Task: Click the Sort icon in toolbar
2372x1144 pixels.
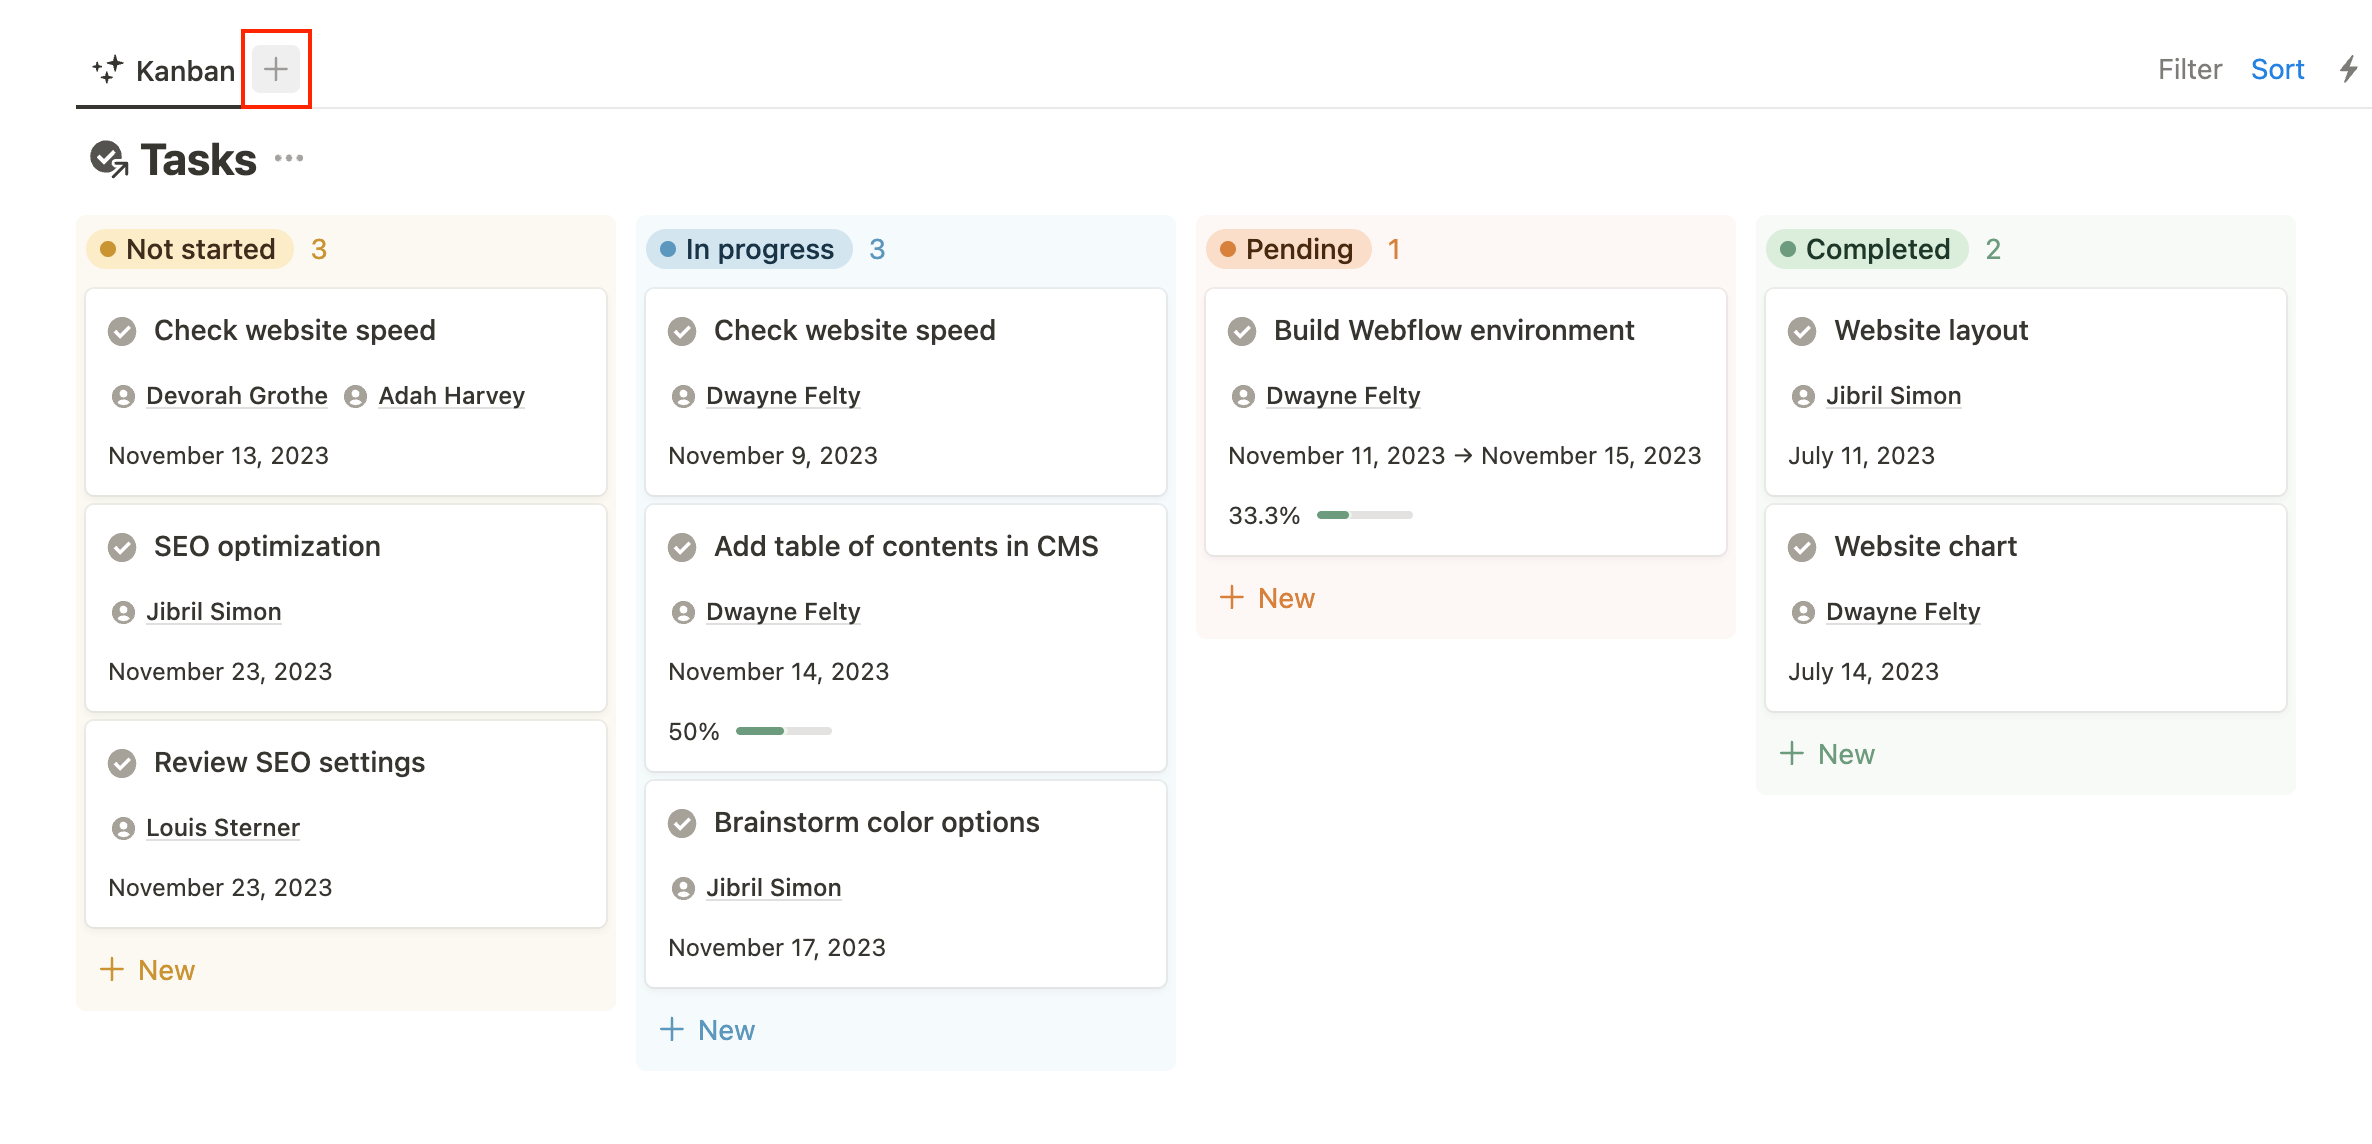Action: [x=2278, y=68]
